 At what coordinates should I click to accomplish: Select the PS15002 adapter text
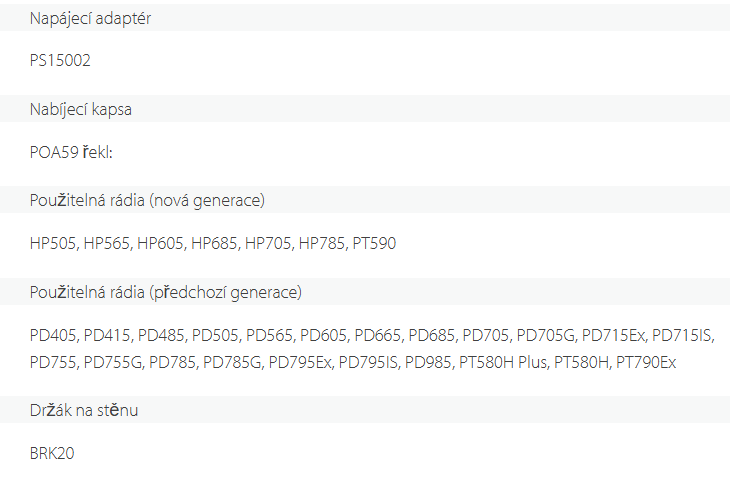60,60
